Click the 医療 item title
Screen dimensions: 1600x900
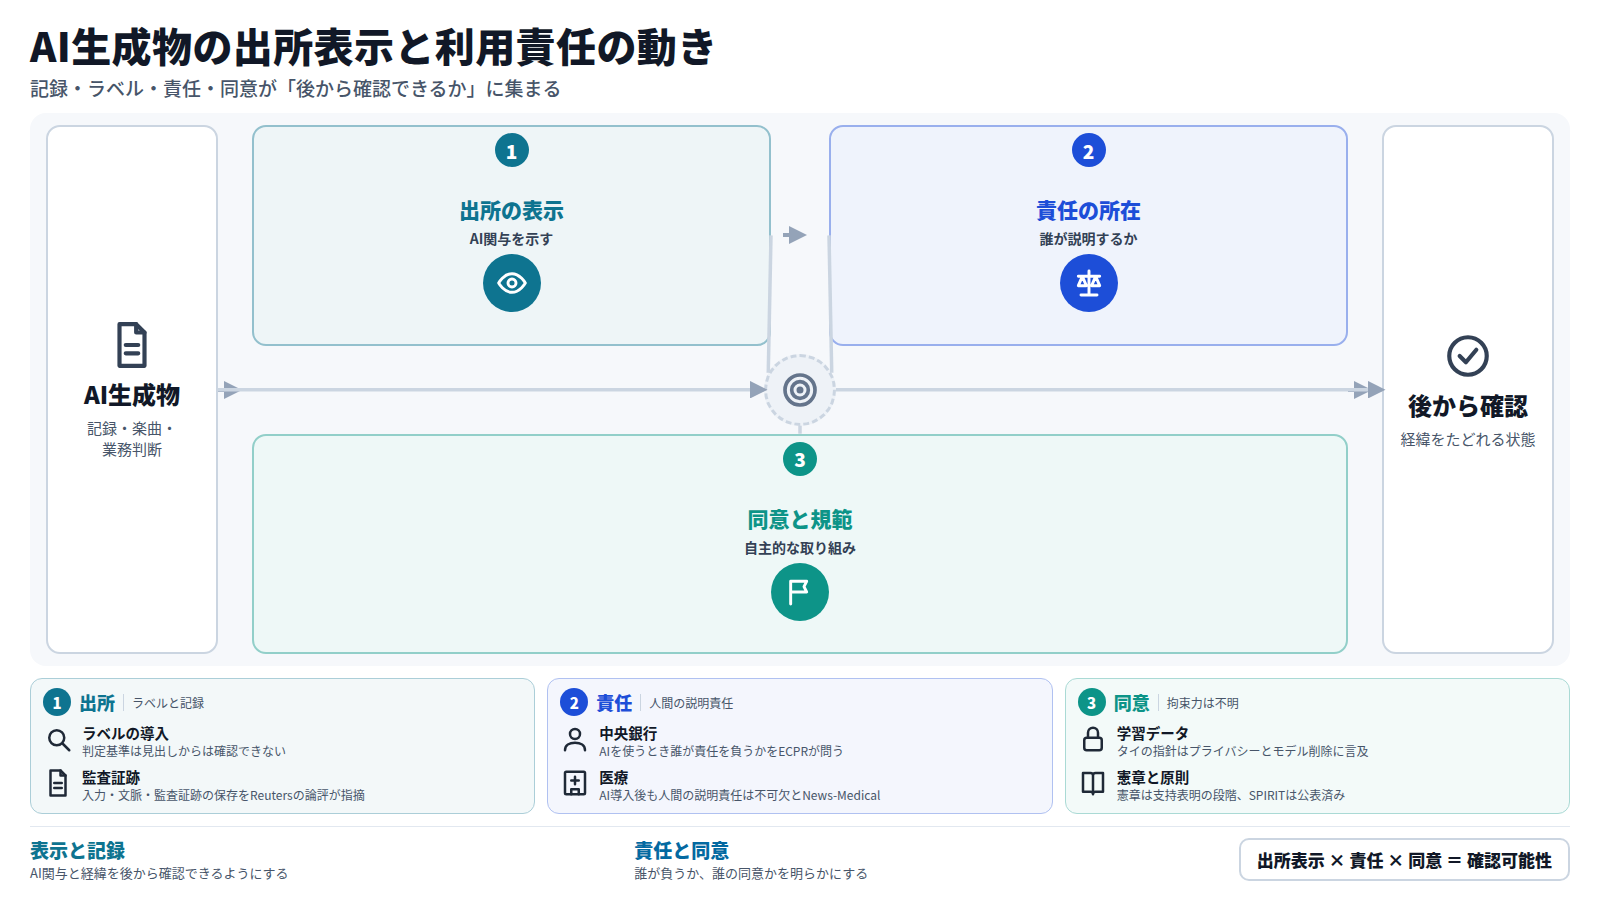[614, 778]
